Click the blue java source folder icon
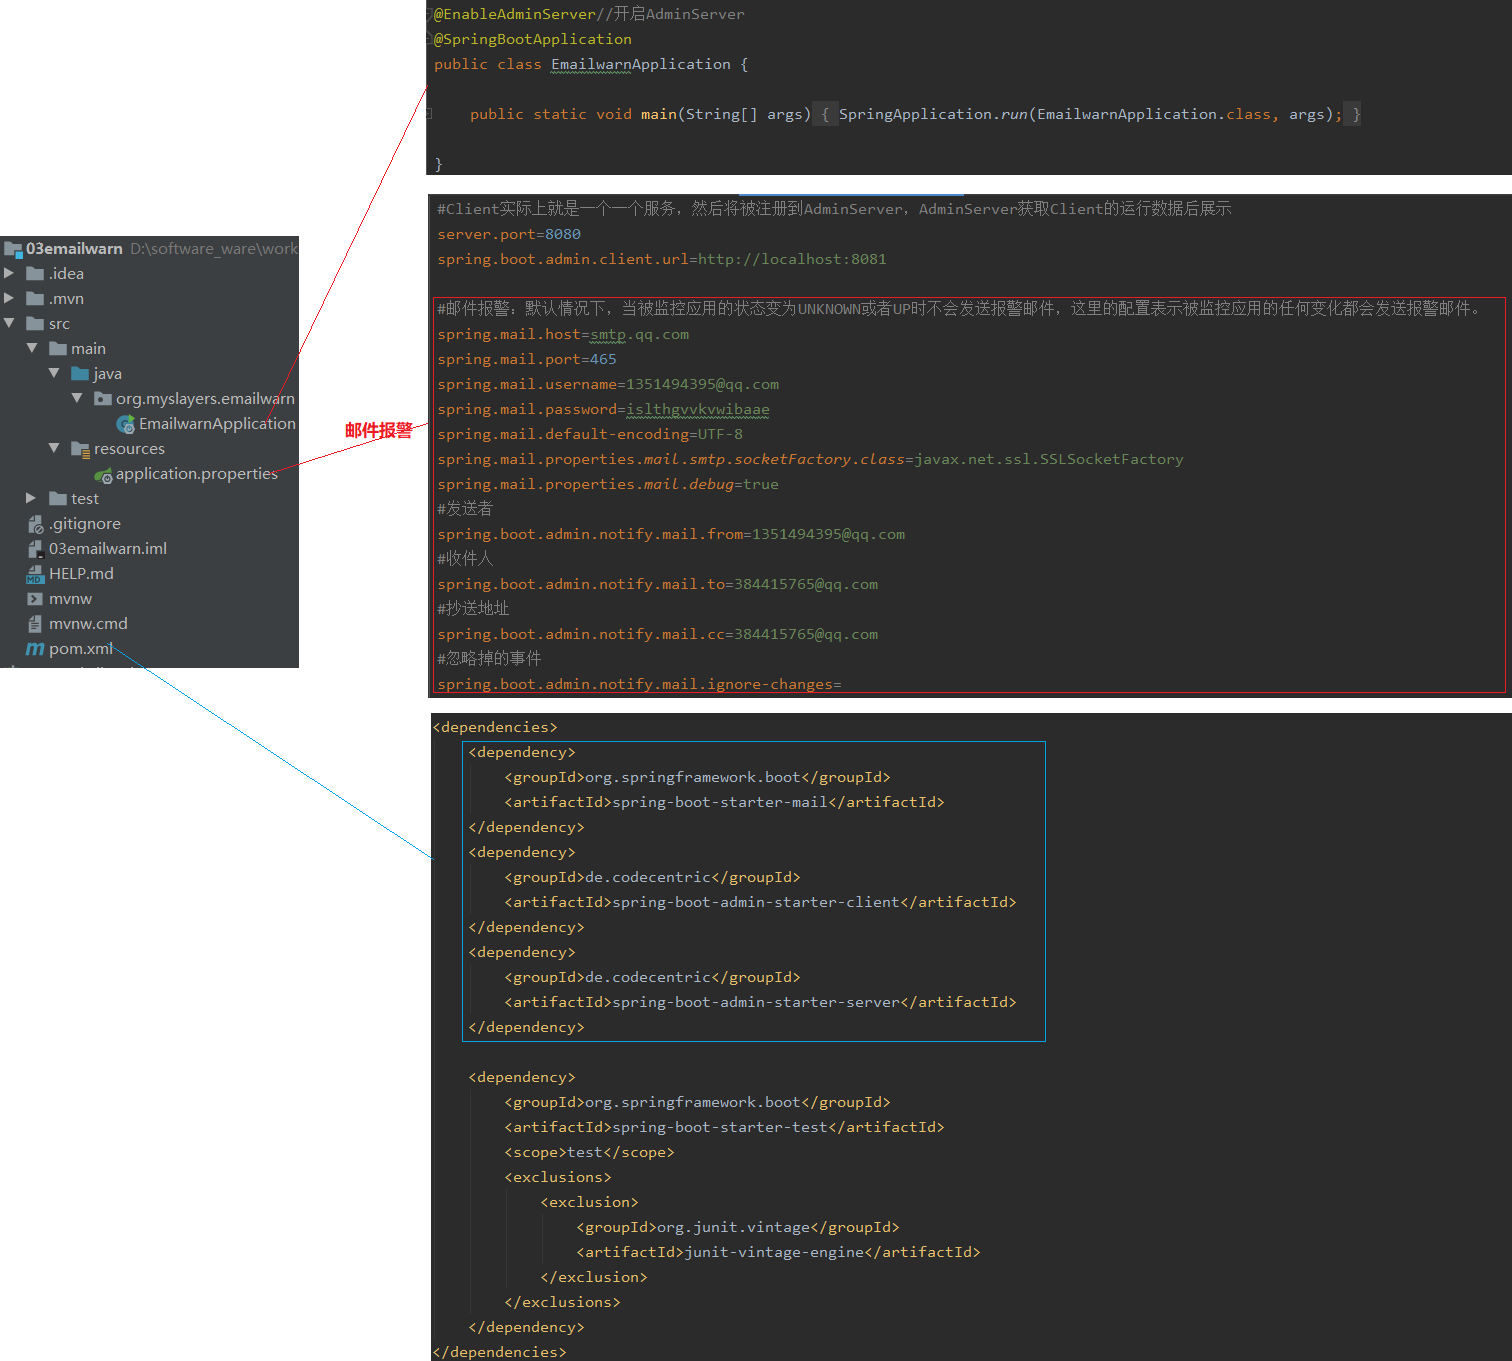Viewport: 1512px width, 1361px height. [x=80, y=374]
